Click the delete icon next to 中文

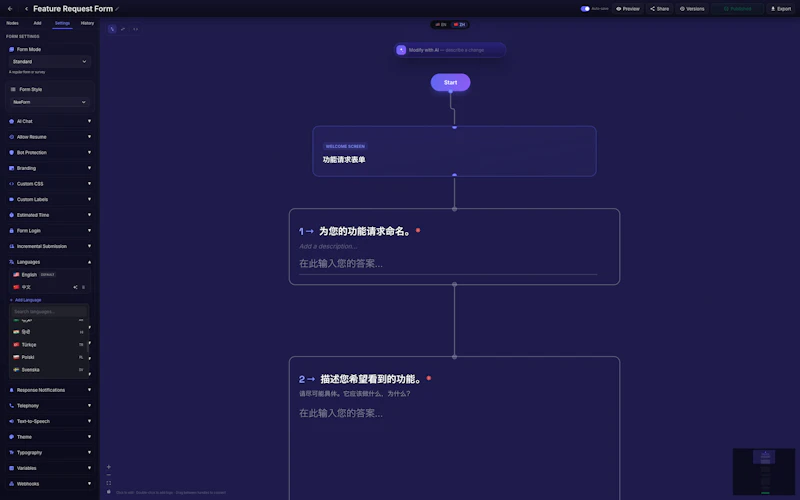pyautogui.click(x=84, y=287)
